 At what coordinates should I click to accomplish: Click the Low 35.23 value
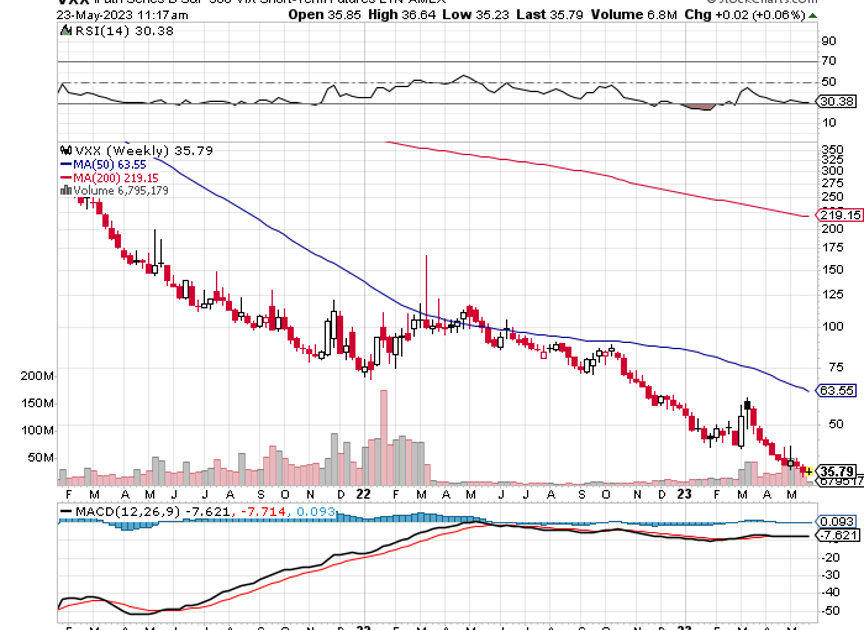(x=476, y=15)
